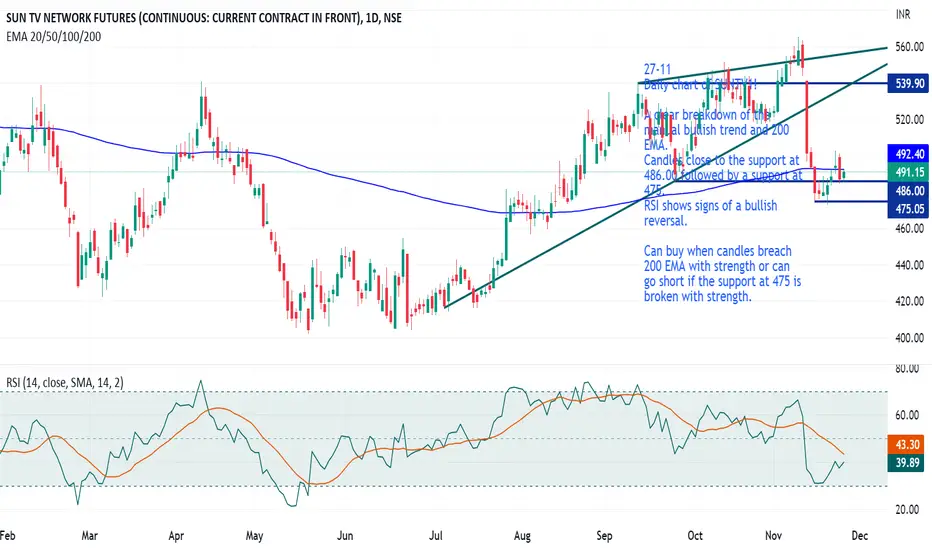Click the 20.00 RSI axis tick
The width and height of the screenshot is (932, 550).
[x=907, y=510]
